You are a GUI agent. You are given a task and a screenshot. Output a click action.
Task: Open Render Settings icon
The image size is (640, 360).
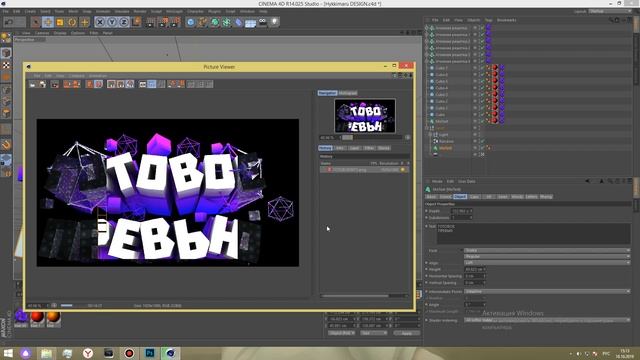176,22
